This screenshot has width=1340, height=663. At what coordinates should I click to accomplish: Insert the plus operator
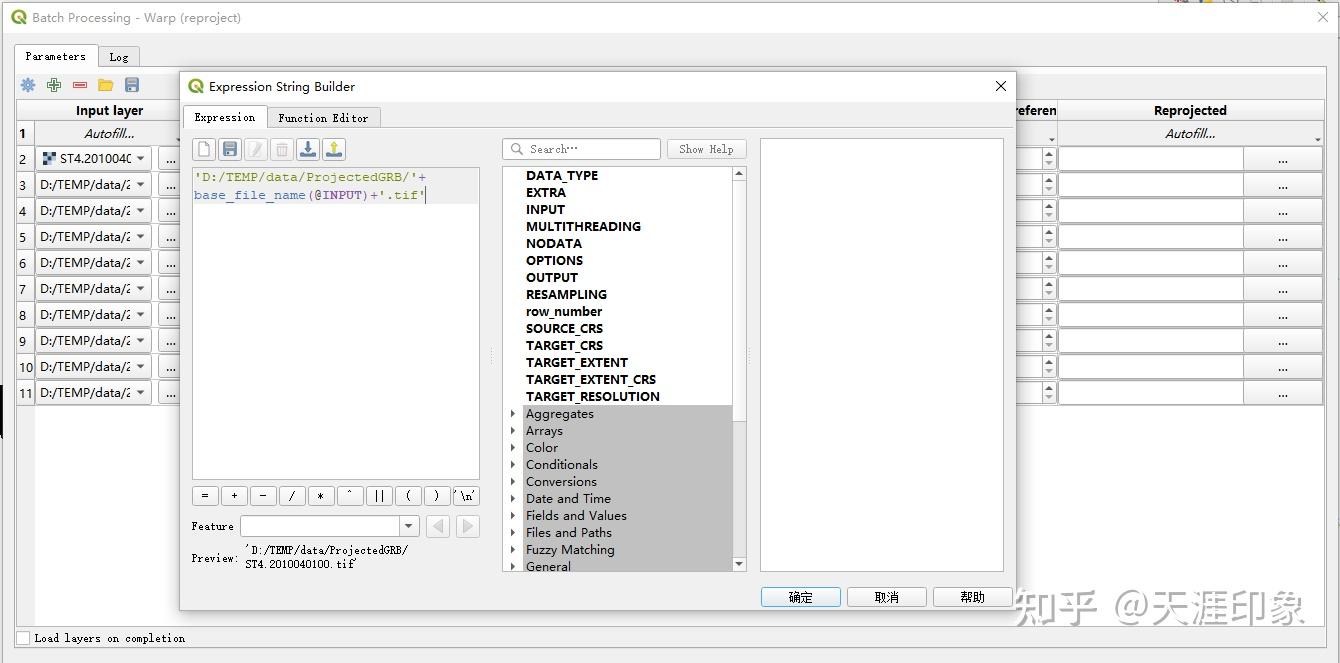[234, 496]
